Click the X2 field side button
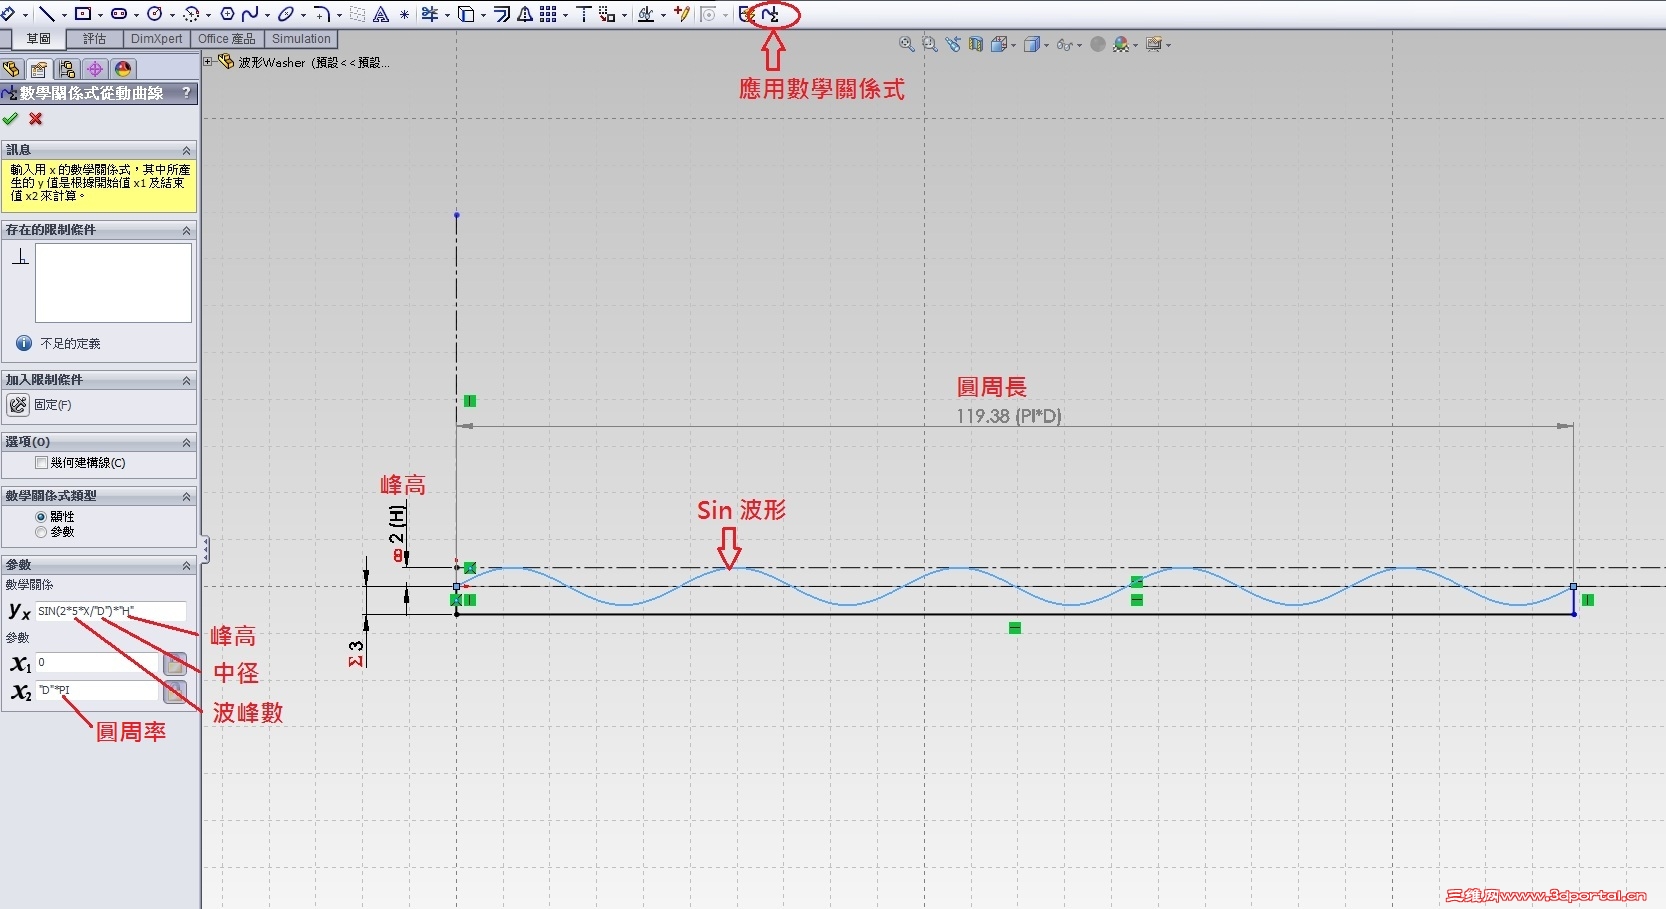Screen dimensions: 1666x909 175,692
